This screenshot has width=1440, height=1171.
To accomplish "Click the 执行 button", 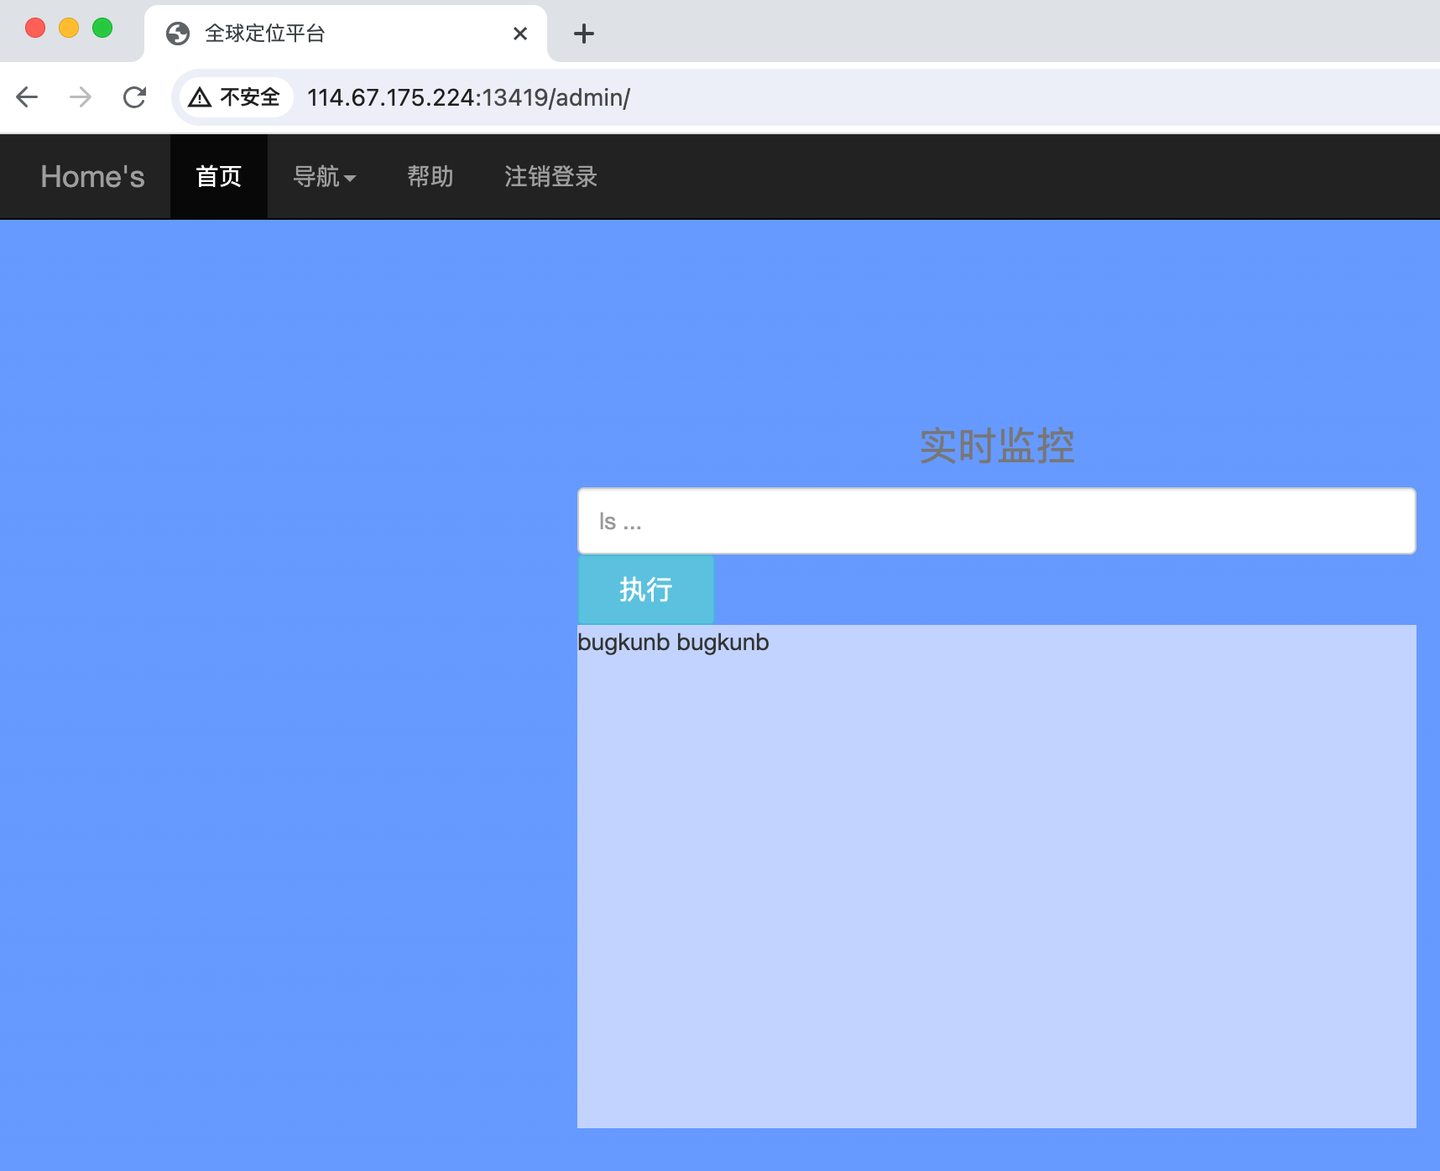I will click(x=646, y=590).
